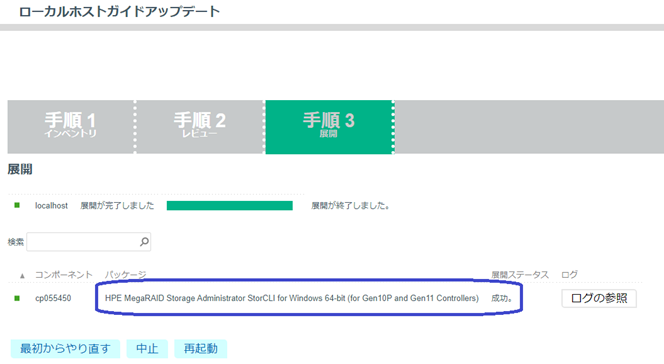Click the localhost node label
Viewport: 664px width, 364px height.
tap(51, 206)
